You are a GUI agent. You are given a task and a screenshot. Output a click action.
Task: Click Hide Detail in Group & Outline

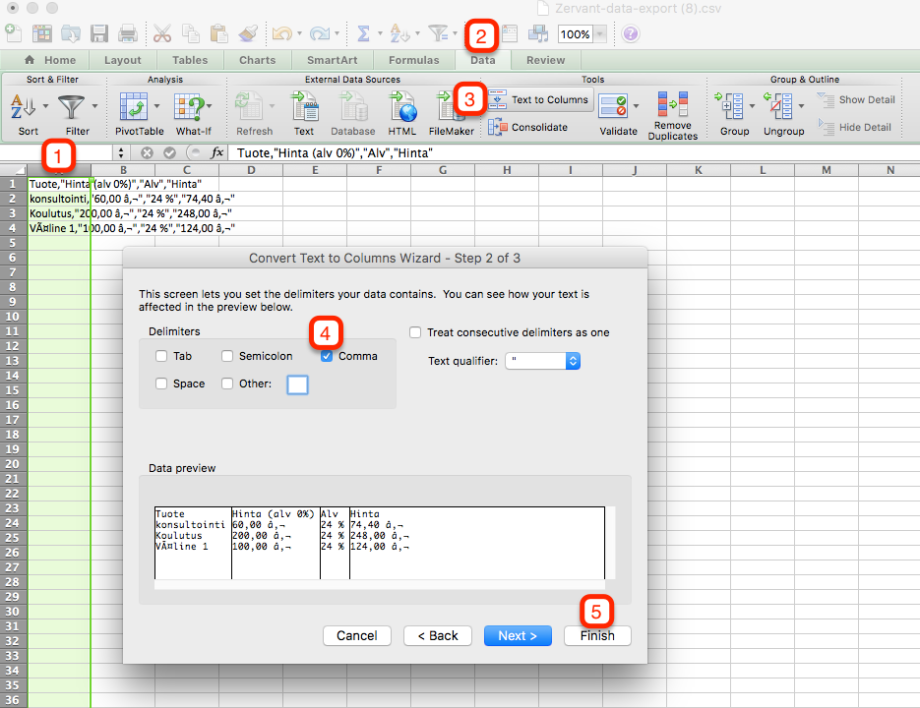point(855,127)
